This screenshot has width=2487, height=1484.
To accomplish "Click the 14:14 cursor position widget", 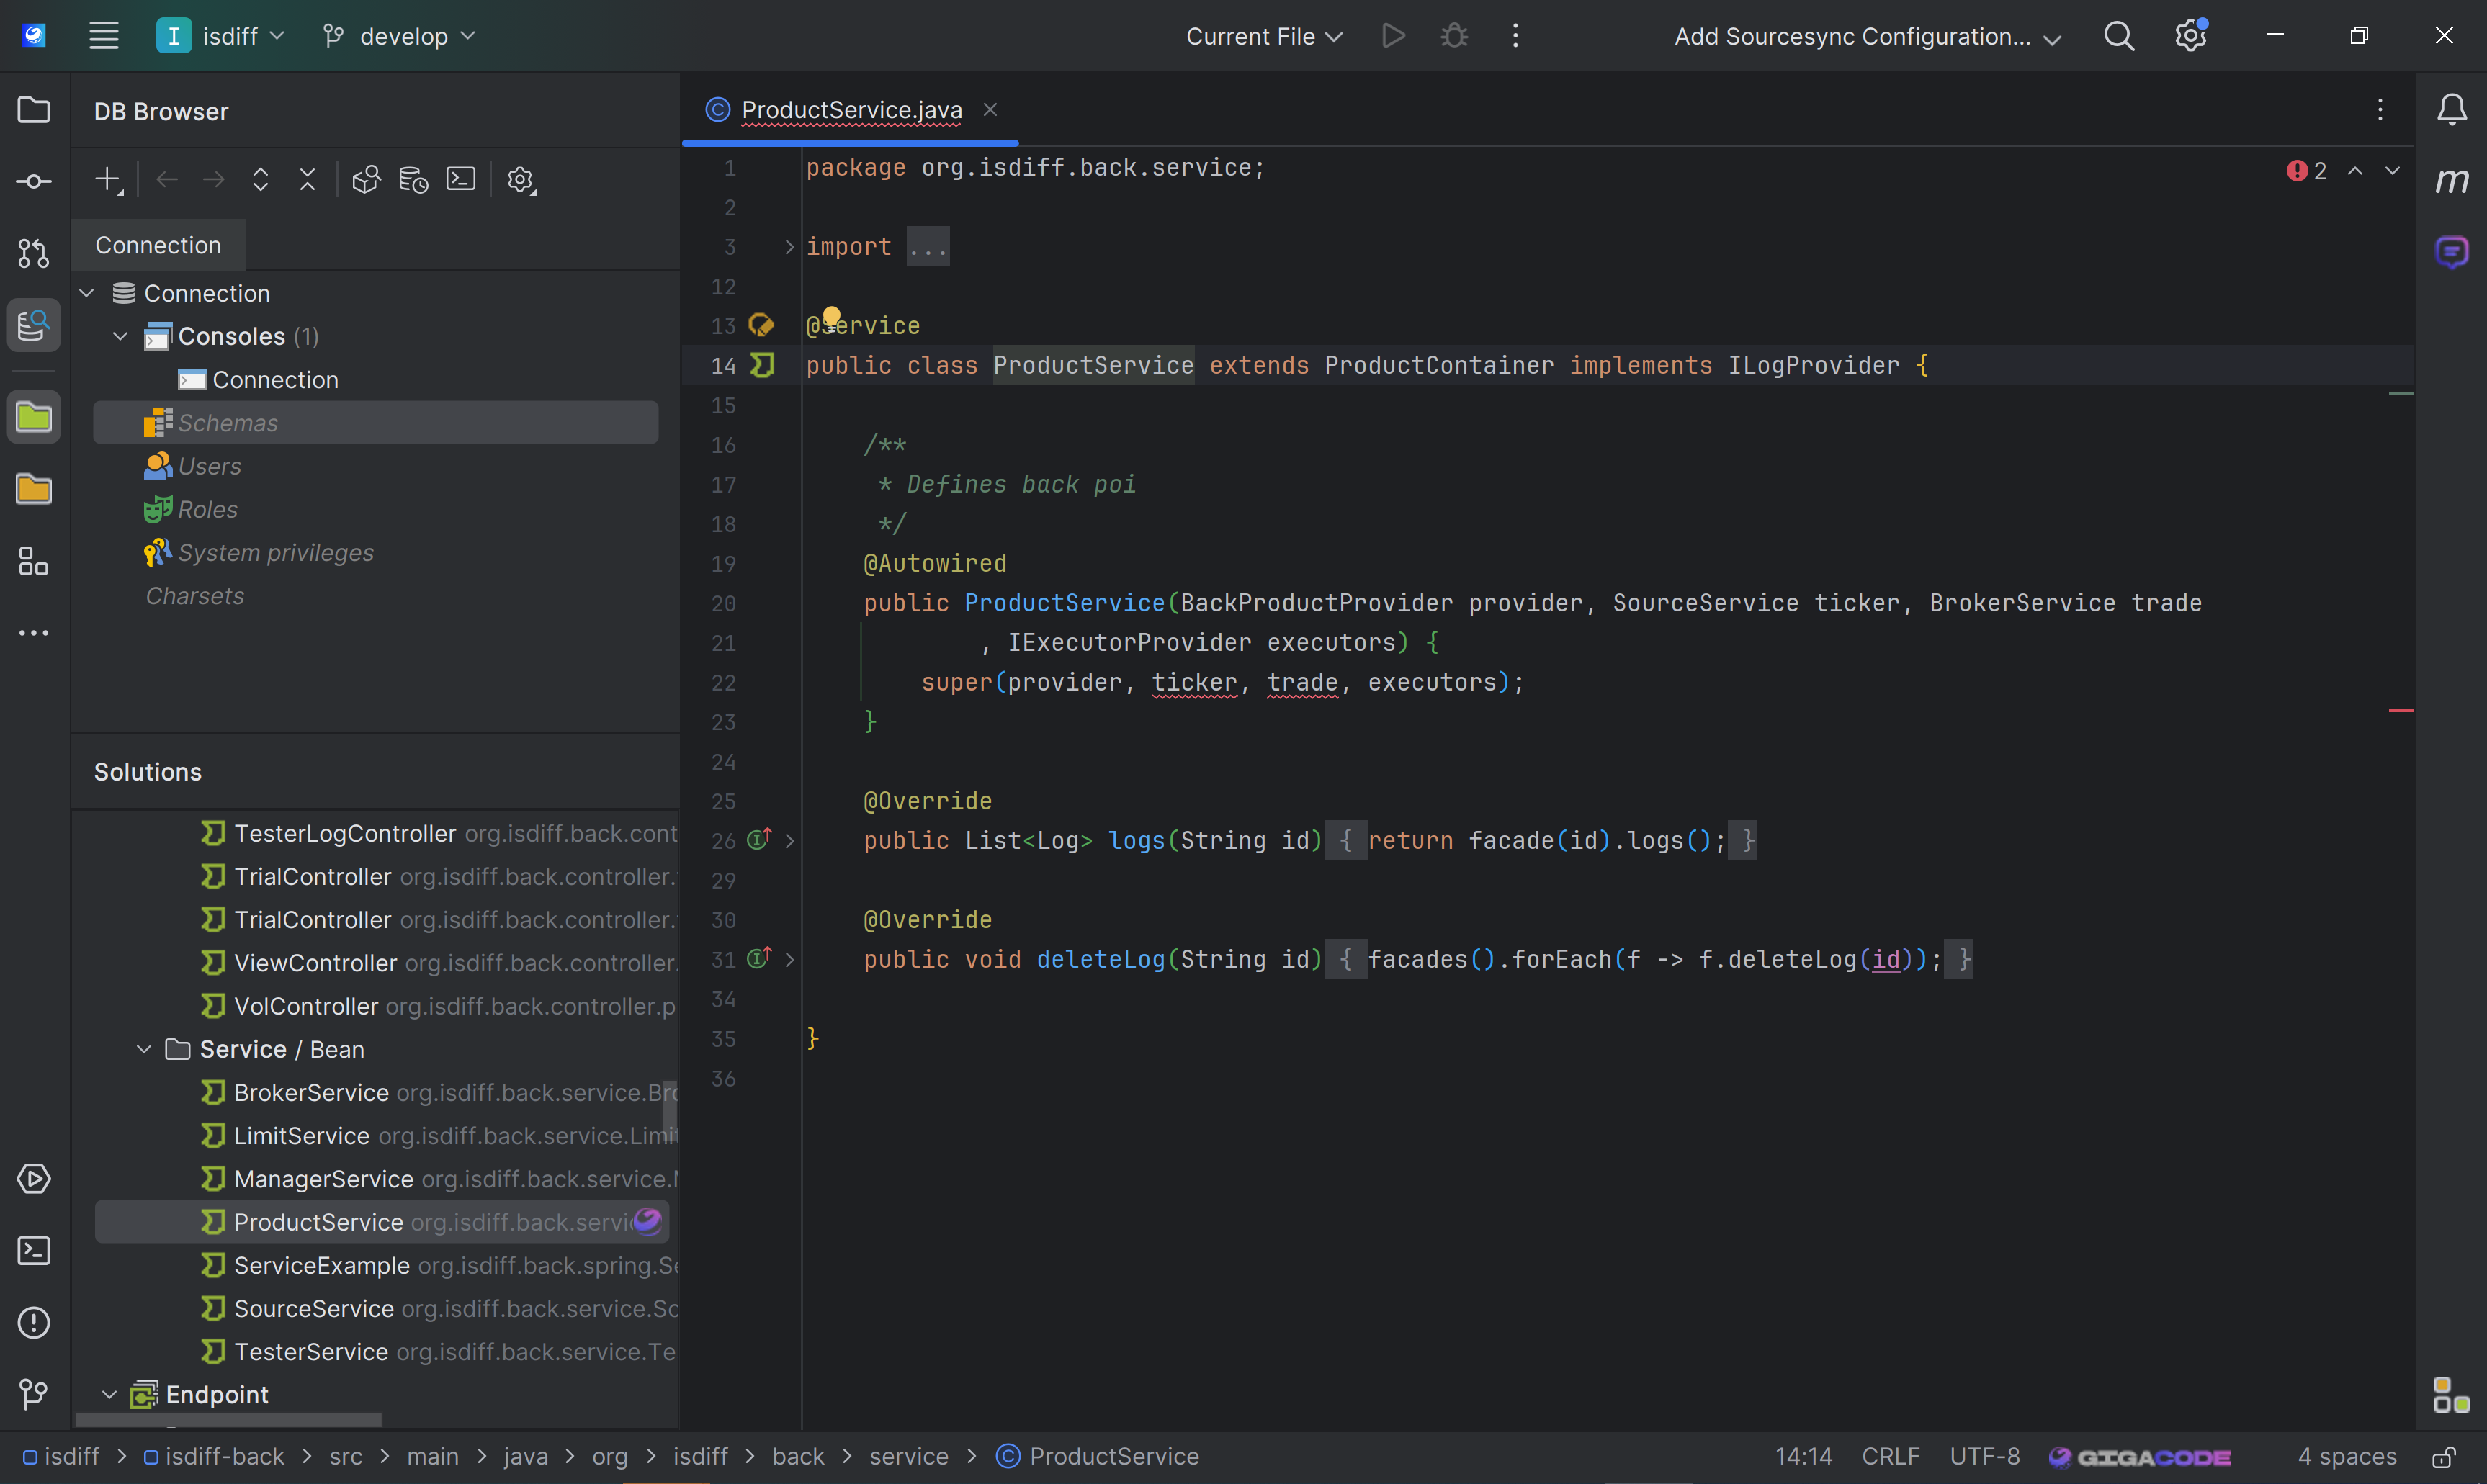I will pos(1803,1457).
